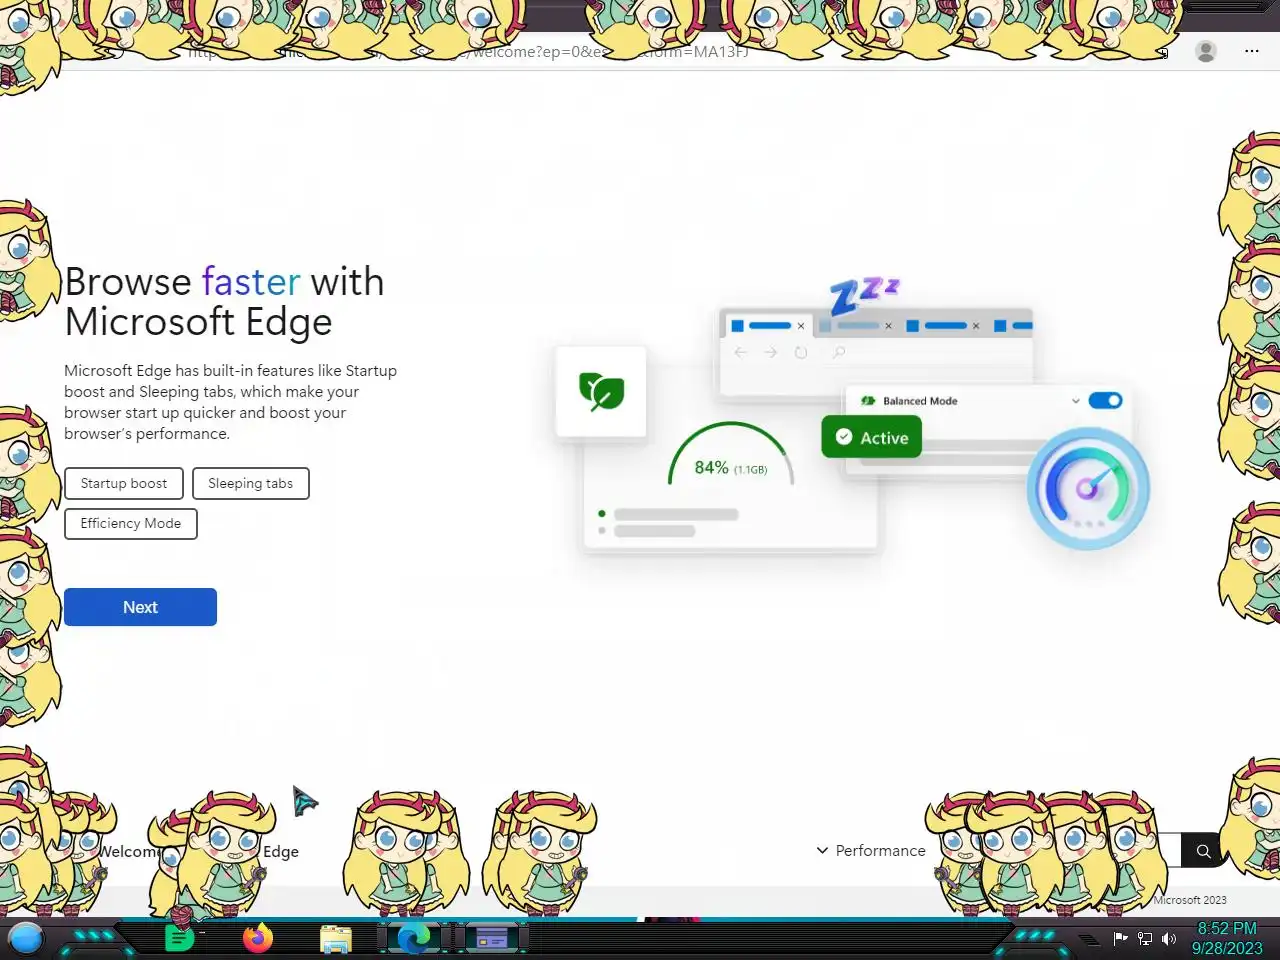Expand the Balanced Mode dropdown chevron
The image size is (1280, 960).
pyautogui.click(x=1076, y=401)
